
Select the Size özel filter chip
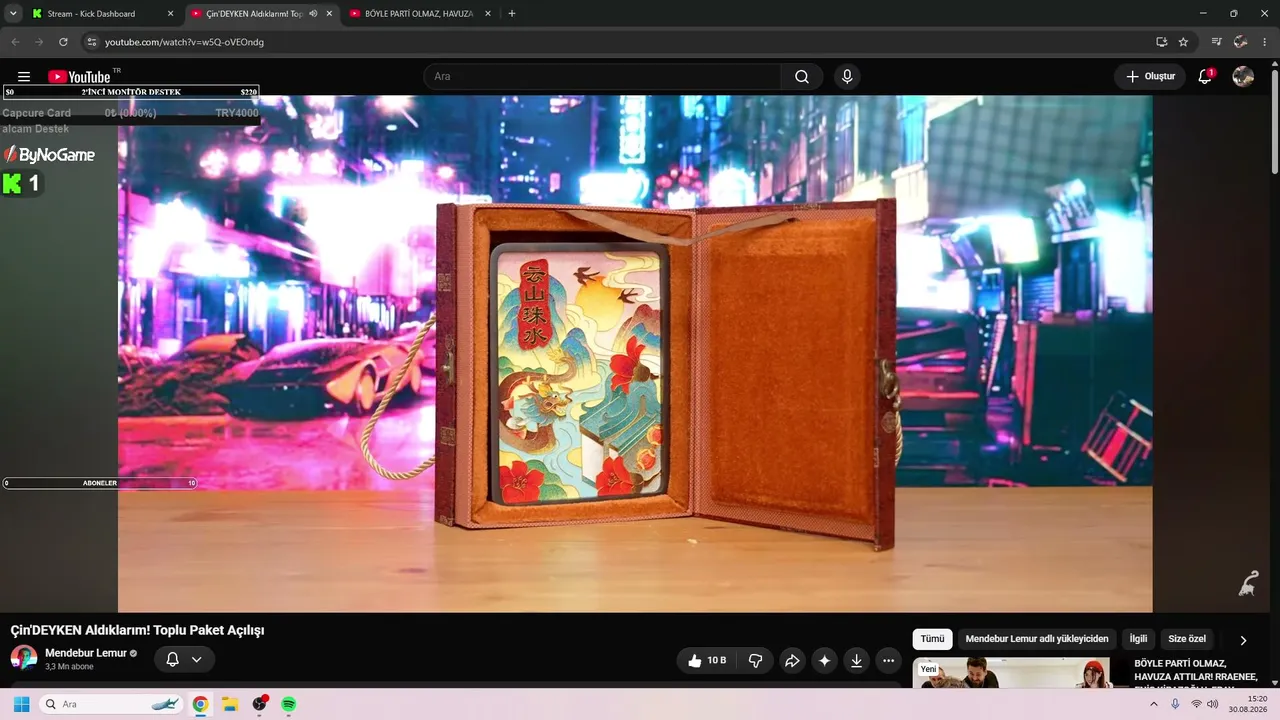[1187, 639]
